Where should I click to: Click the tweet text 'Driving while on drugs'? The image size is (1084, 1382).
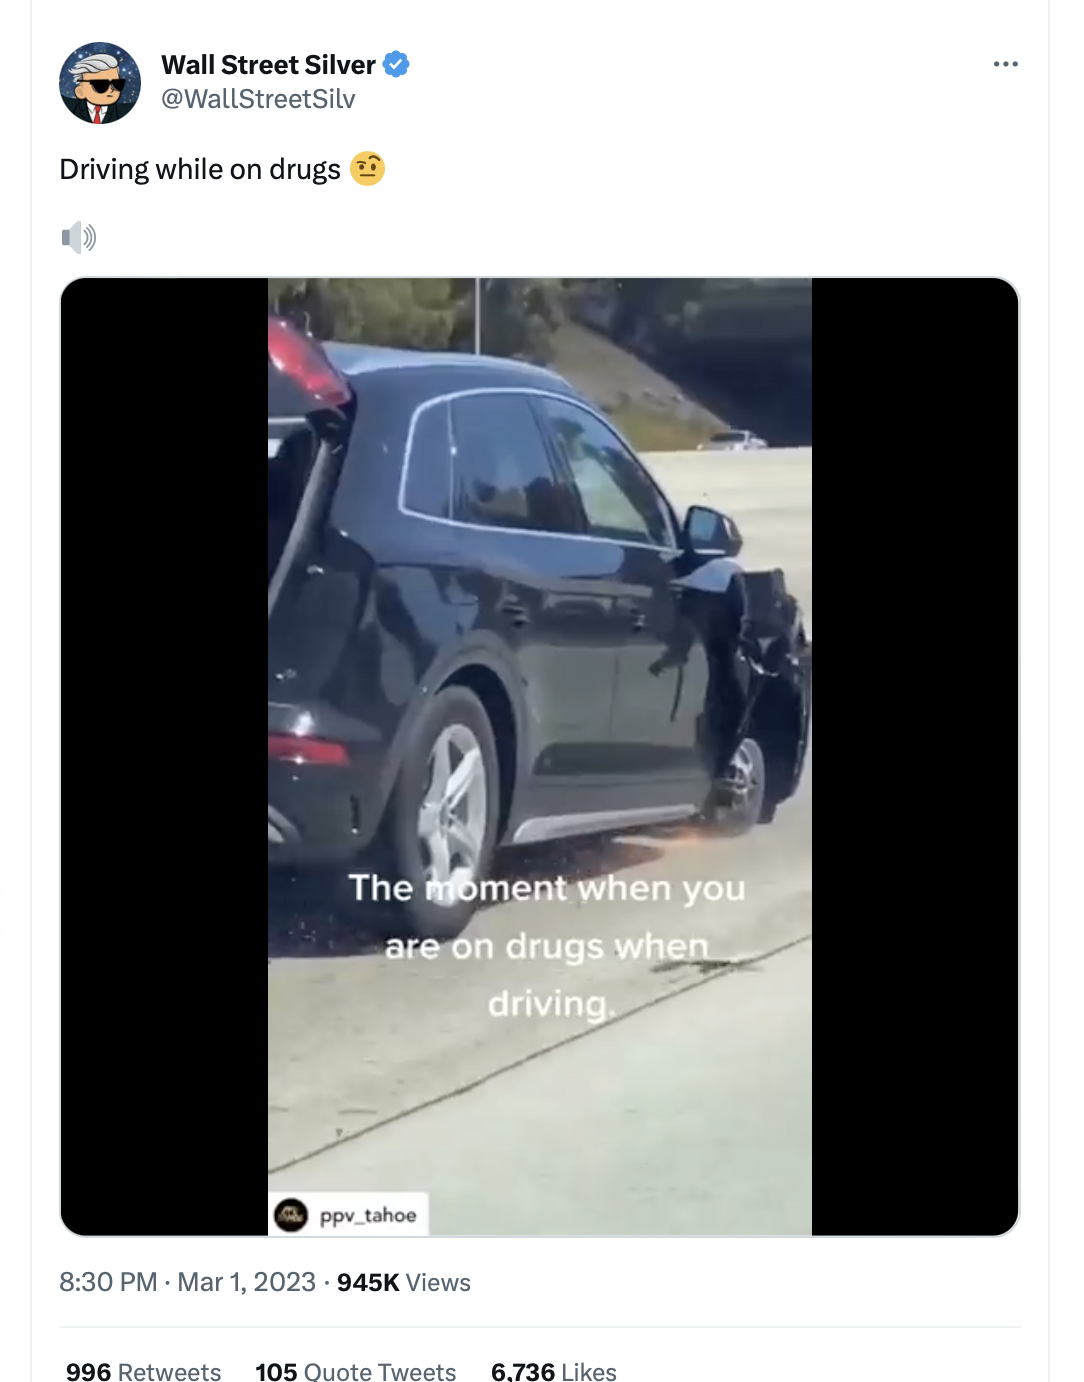200,169
